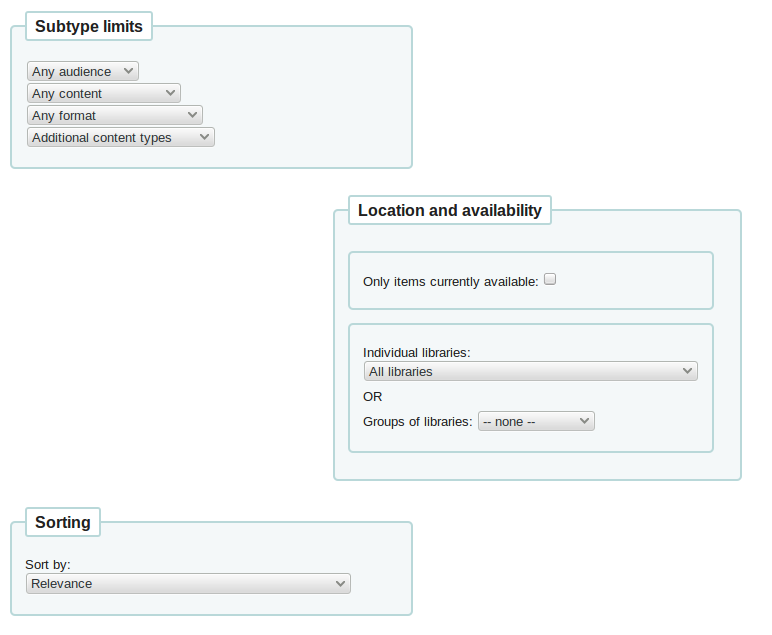Click chevron arrow on Any content dropdown
Screen dimensions: 772x635
point(170,94)
